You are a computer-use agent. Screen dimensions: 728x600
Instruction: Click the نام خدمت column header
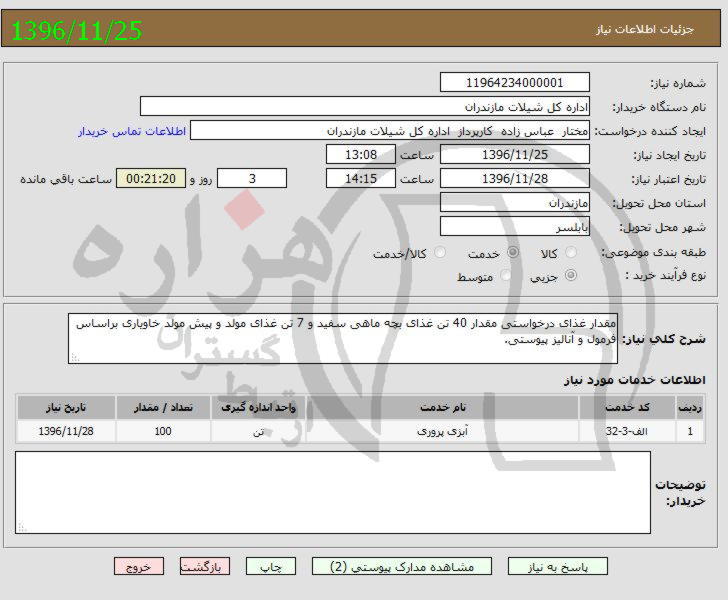tap(442, 408)
